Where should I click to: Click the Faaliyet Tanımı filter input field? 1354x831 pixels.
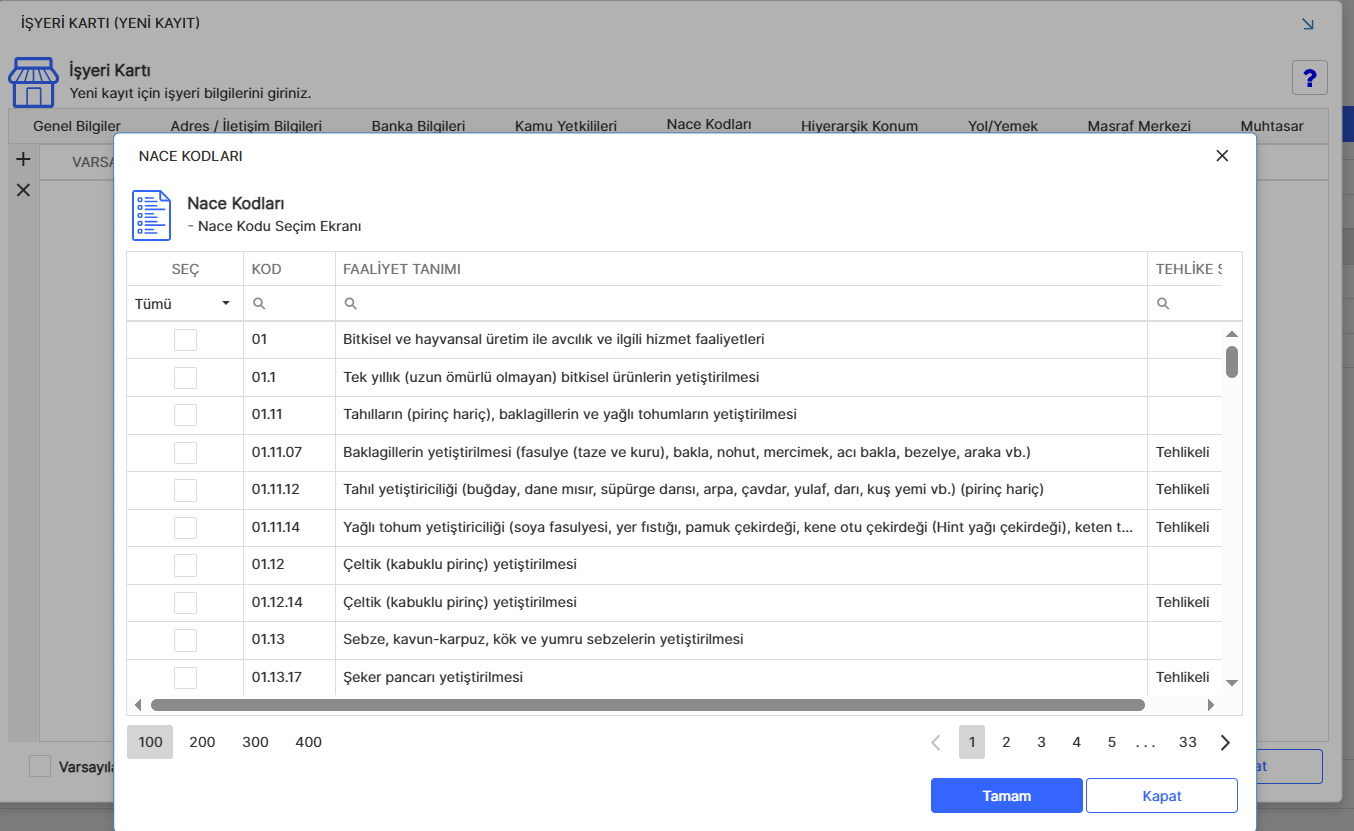(741, 303)
